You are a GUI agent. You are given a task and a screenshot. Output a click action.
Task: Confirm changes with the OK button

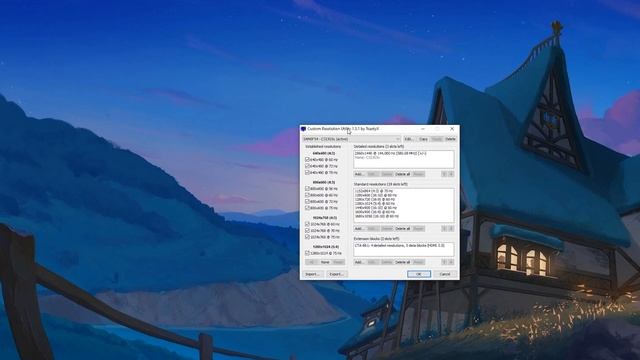click(419, 274)
